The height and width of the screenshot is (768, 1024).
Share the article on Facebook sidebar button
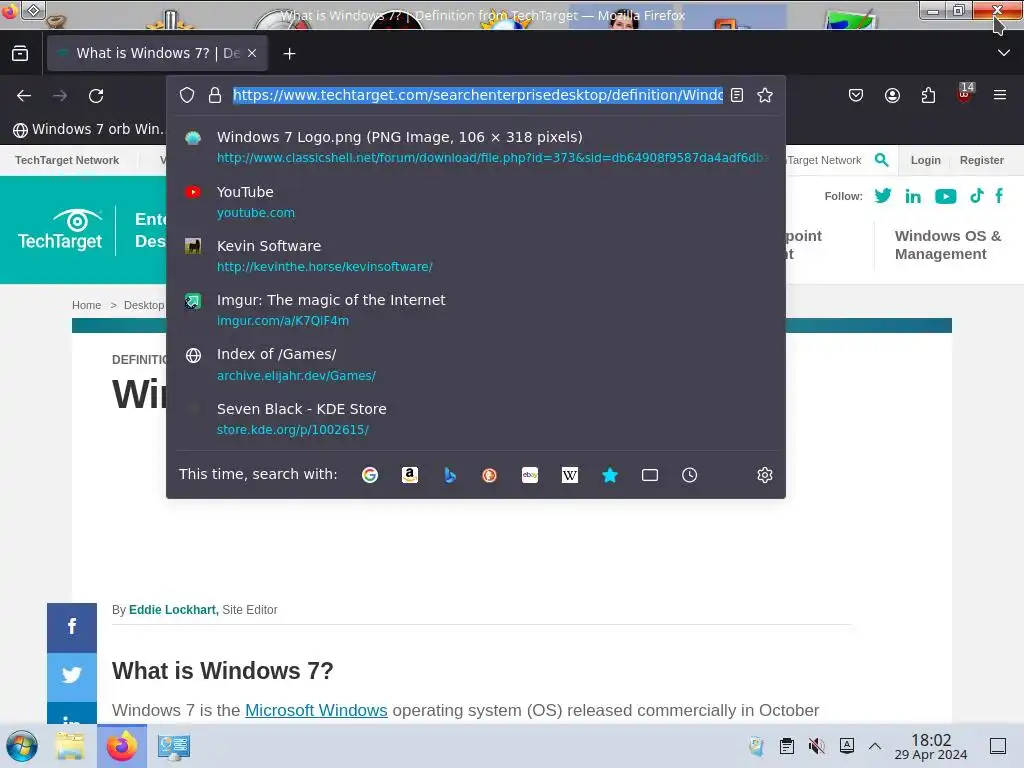(x=72, y=627)
